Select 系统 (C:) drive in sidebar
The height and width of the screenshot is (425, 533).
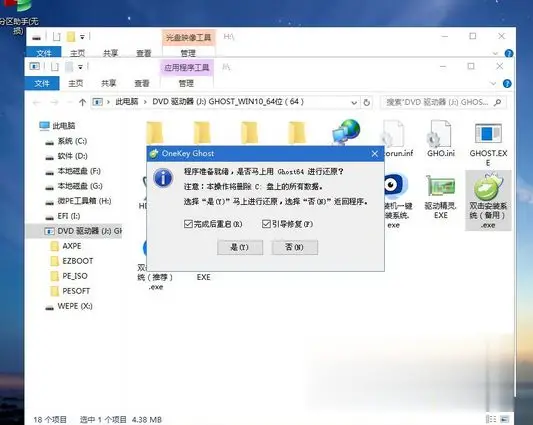66,141
